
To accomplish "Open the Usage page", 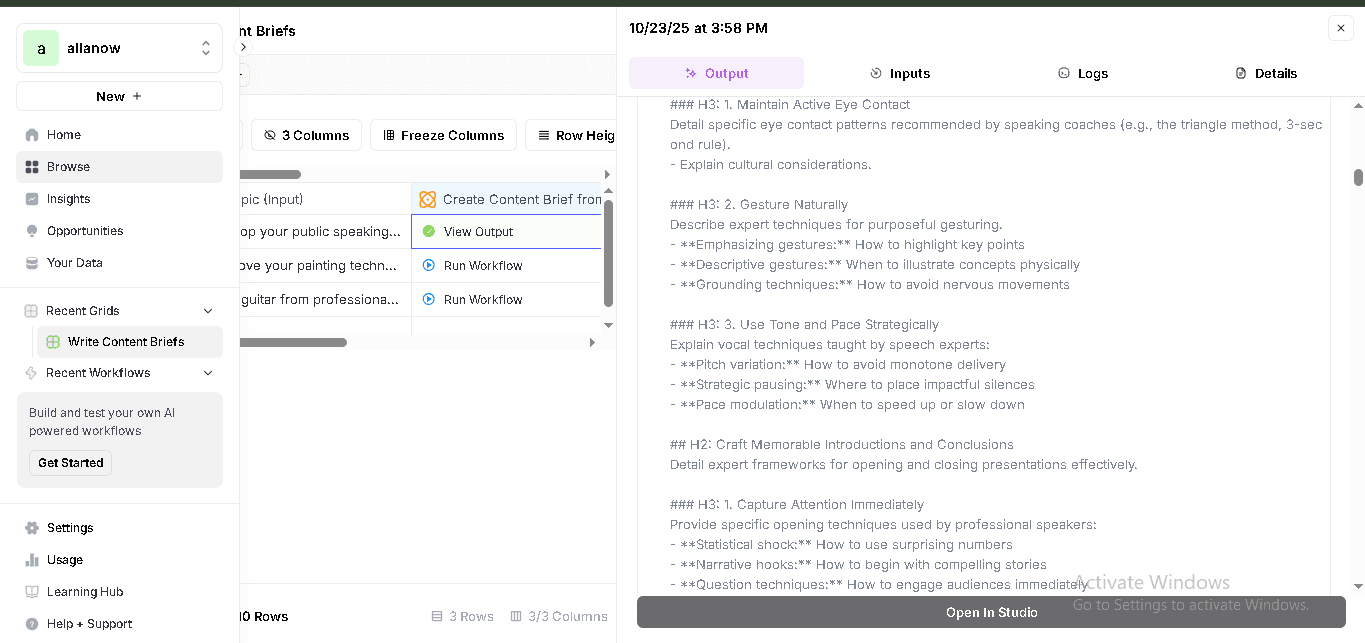I will point(64,560).
